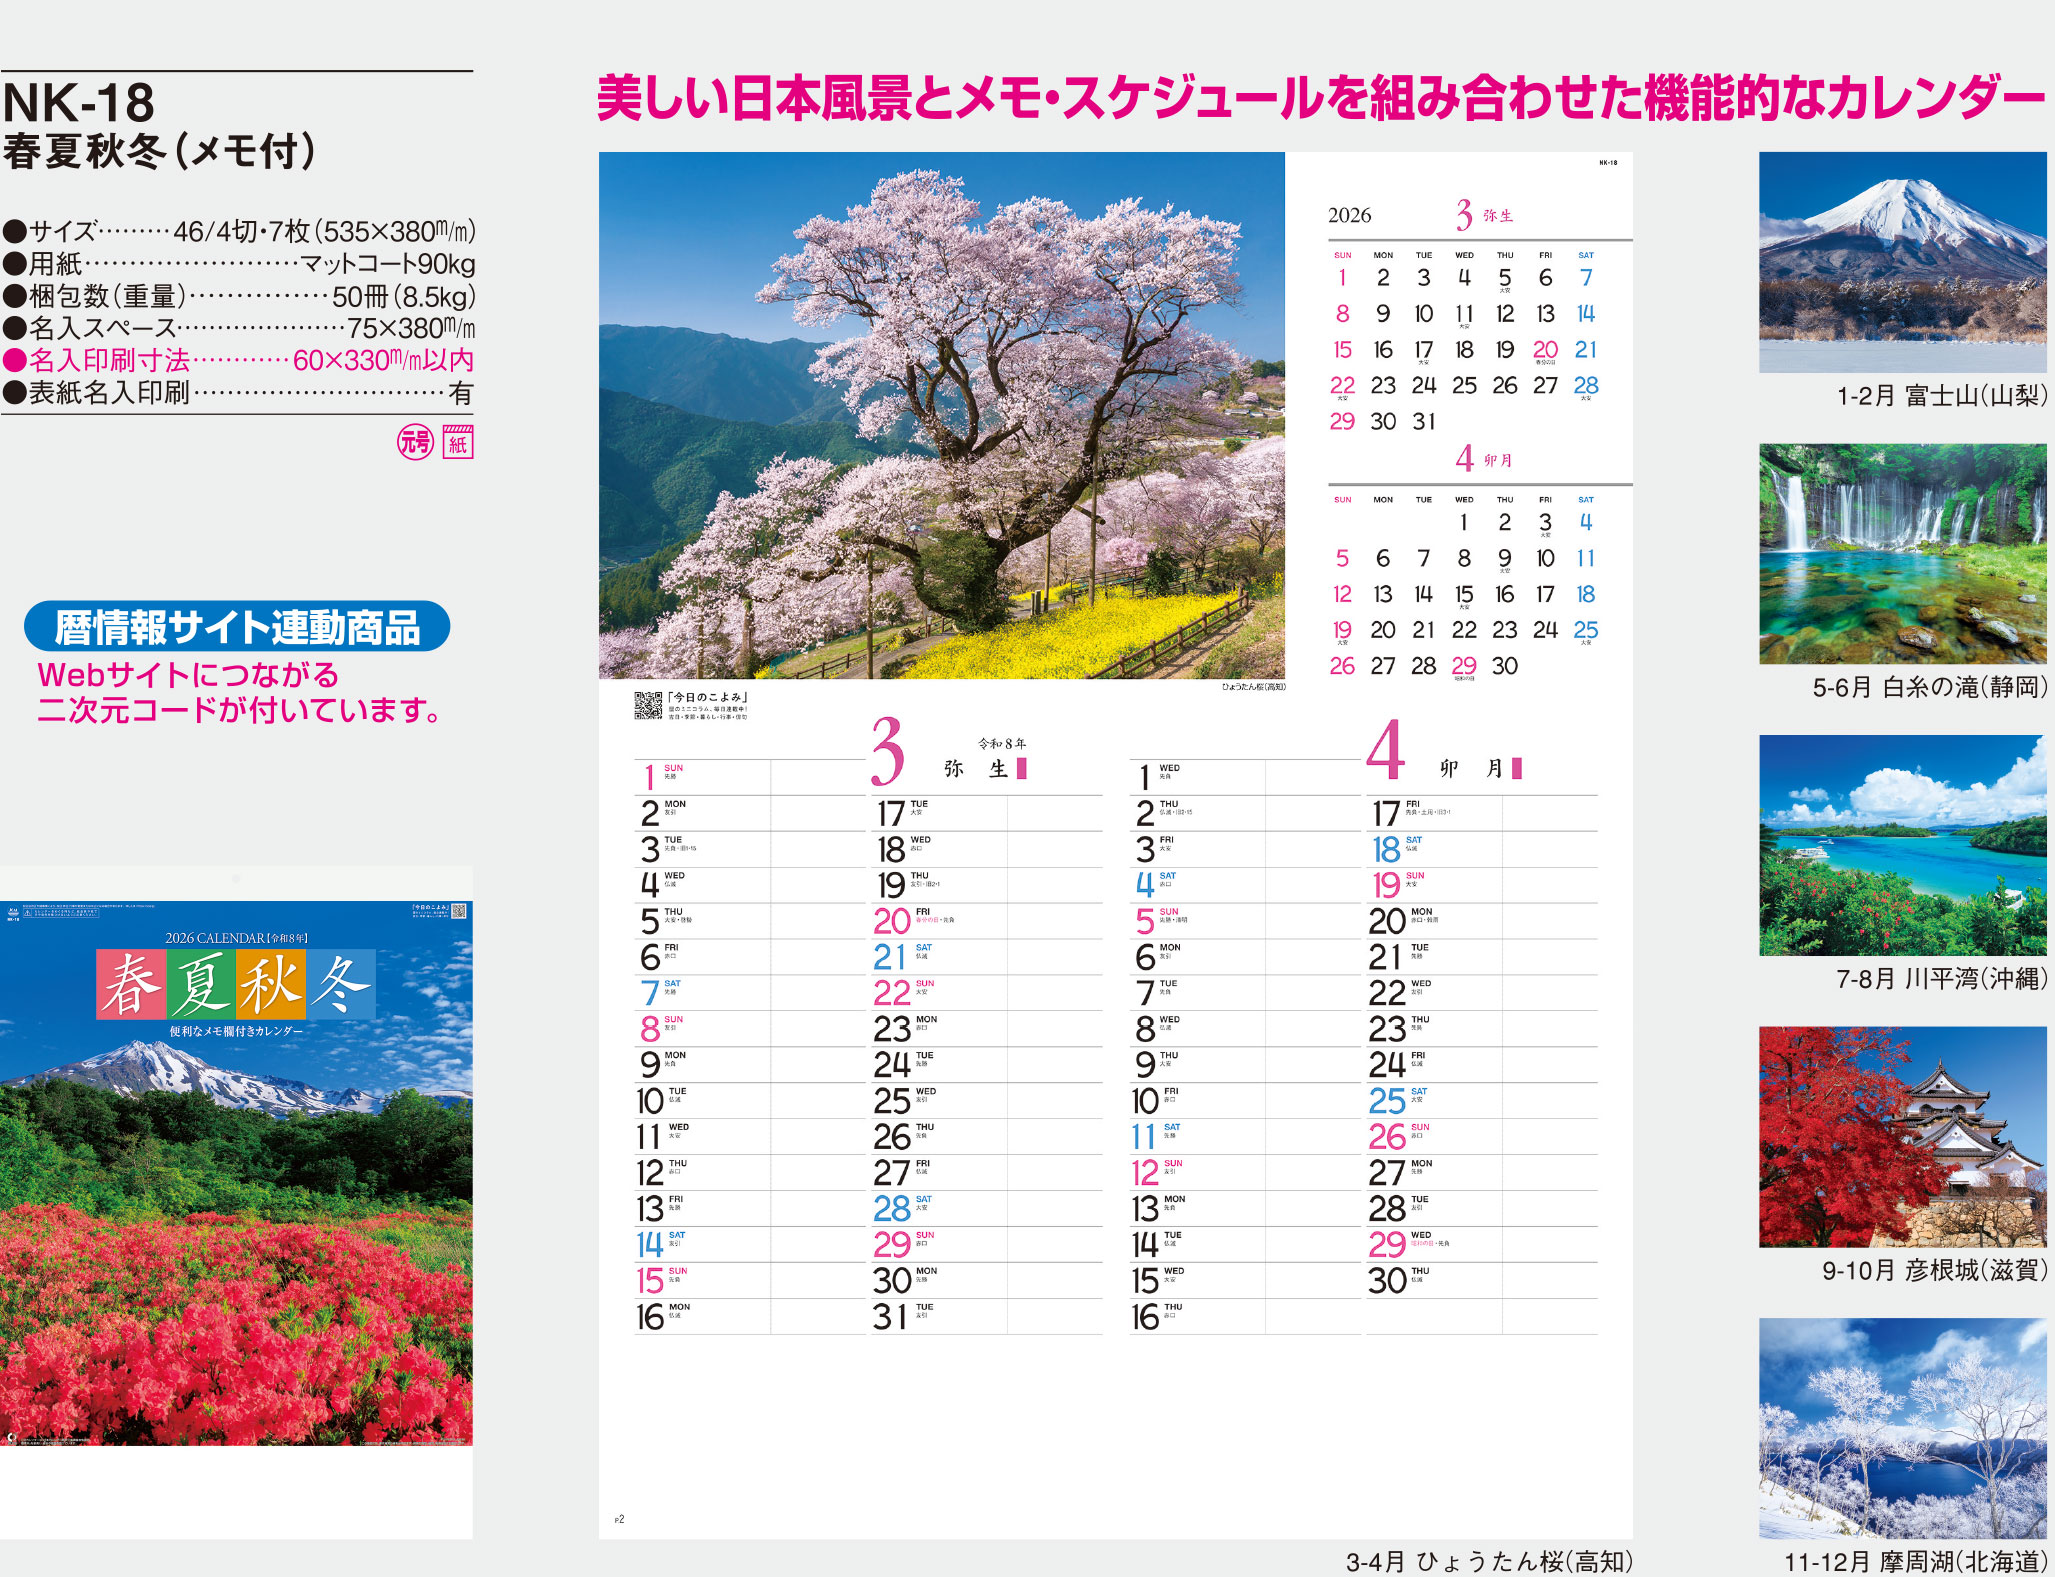Select the 白糸の滝 waterfall thumbnail
Viewport: 2055px width, 1577px height.
click(1903, 554)
